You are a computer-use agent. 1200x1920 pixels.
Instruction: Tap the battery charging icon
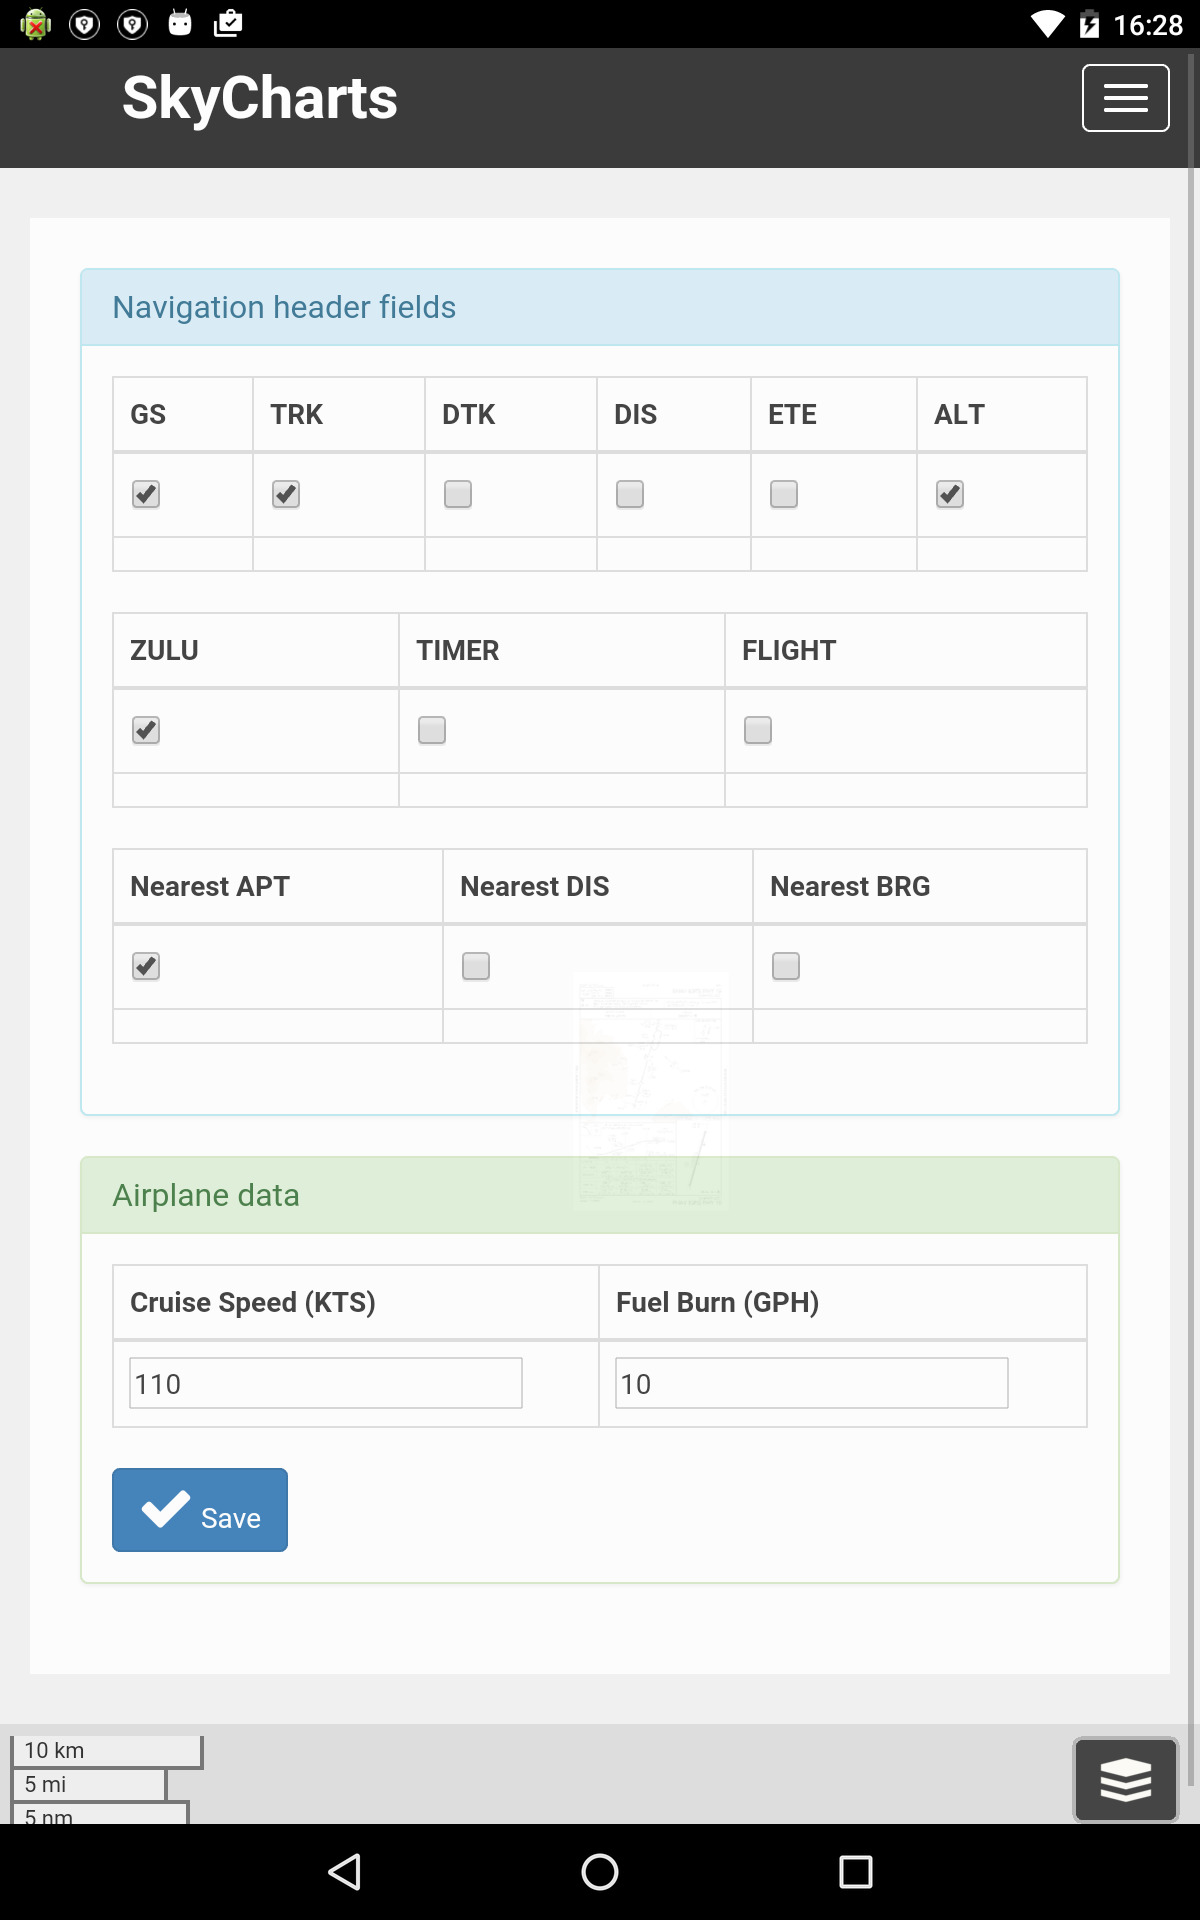click(x=1089, y=24)
